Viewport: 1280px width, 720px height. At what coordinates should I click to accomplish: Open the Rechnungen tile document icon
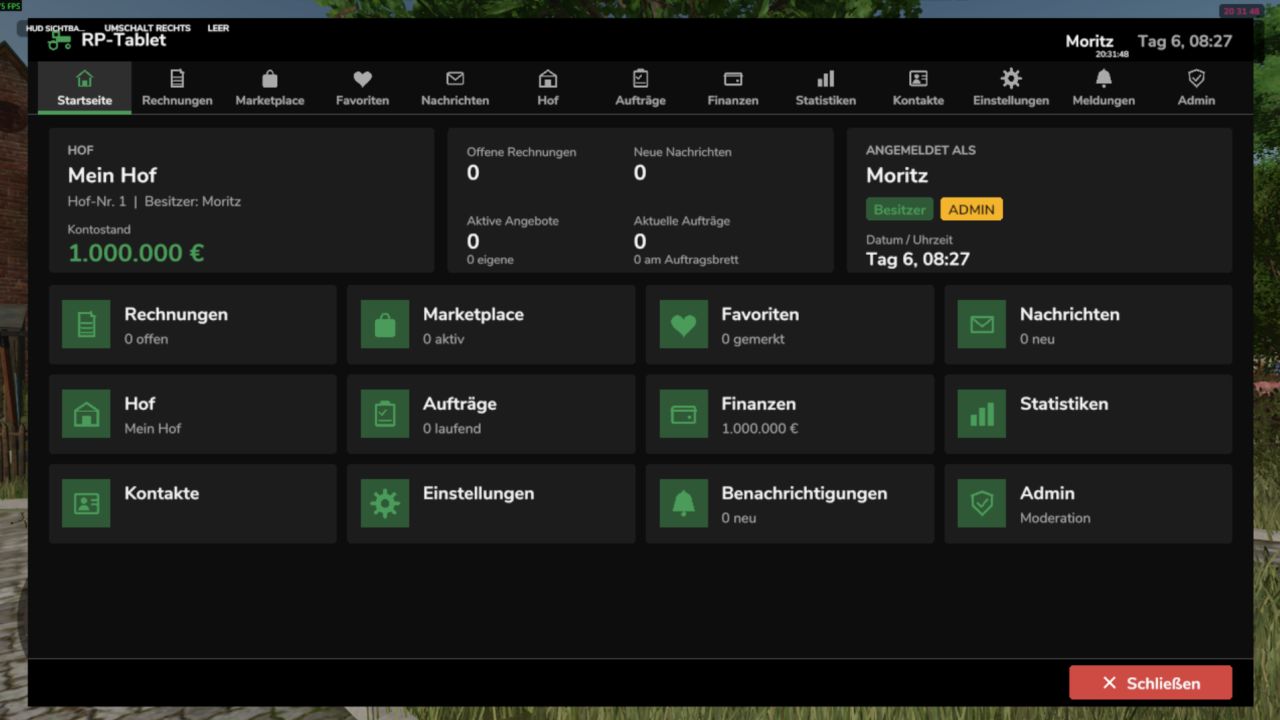click(86, 324)
